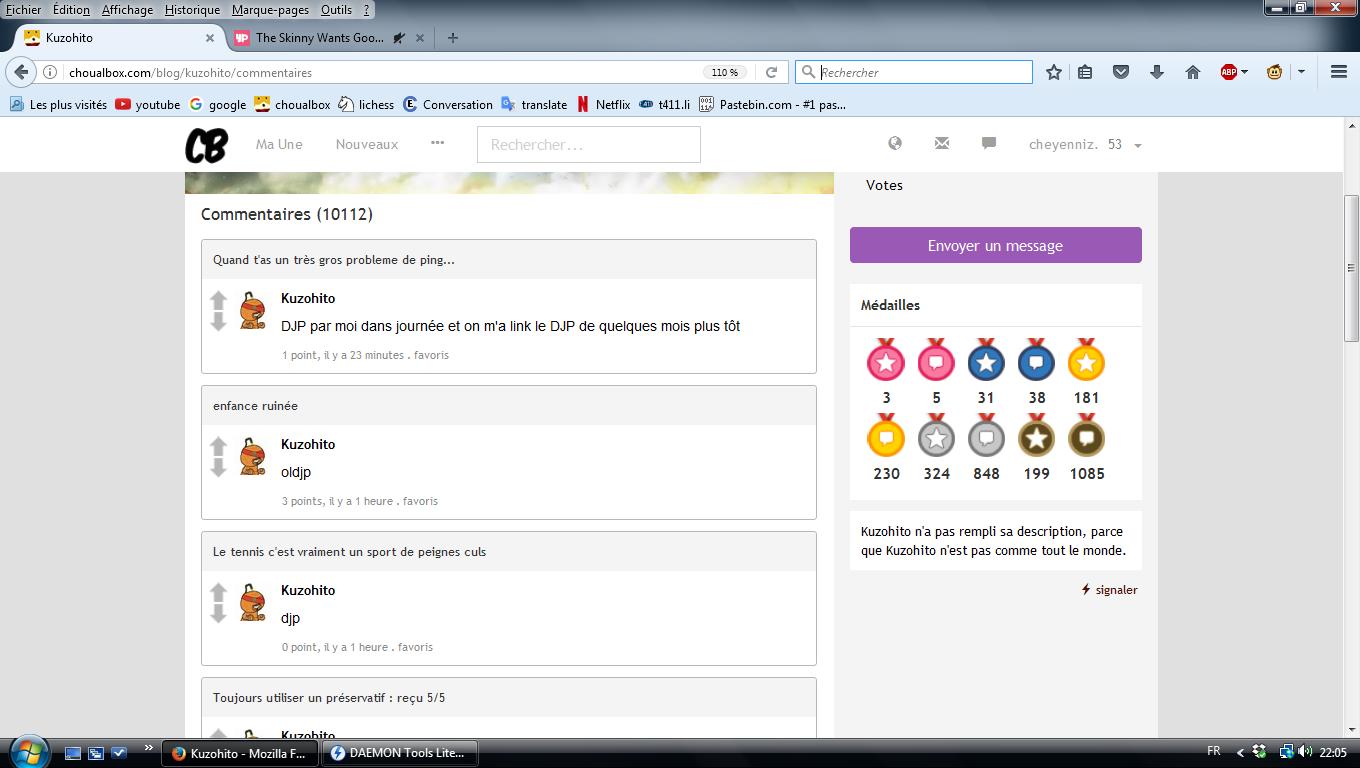The width and height of the screenshot is (1360, 768).
Task: Open the Netflix bookmark
Action: (603, 104)
